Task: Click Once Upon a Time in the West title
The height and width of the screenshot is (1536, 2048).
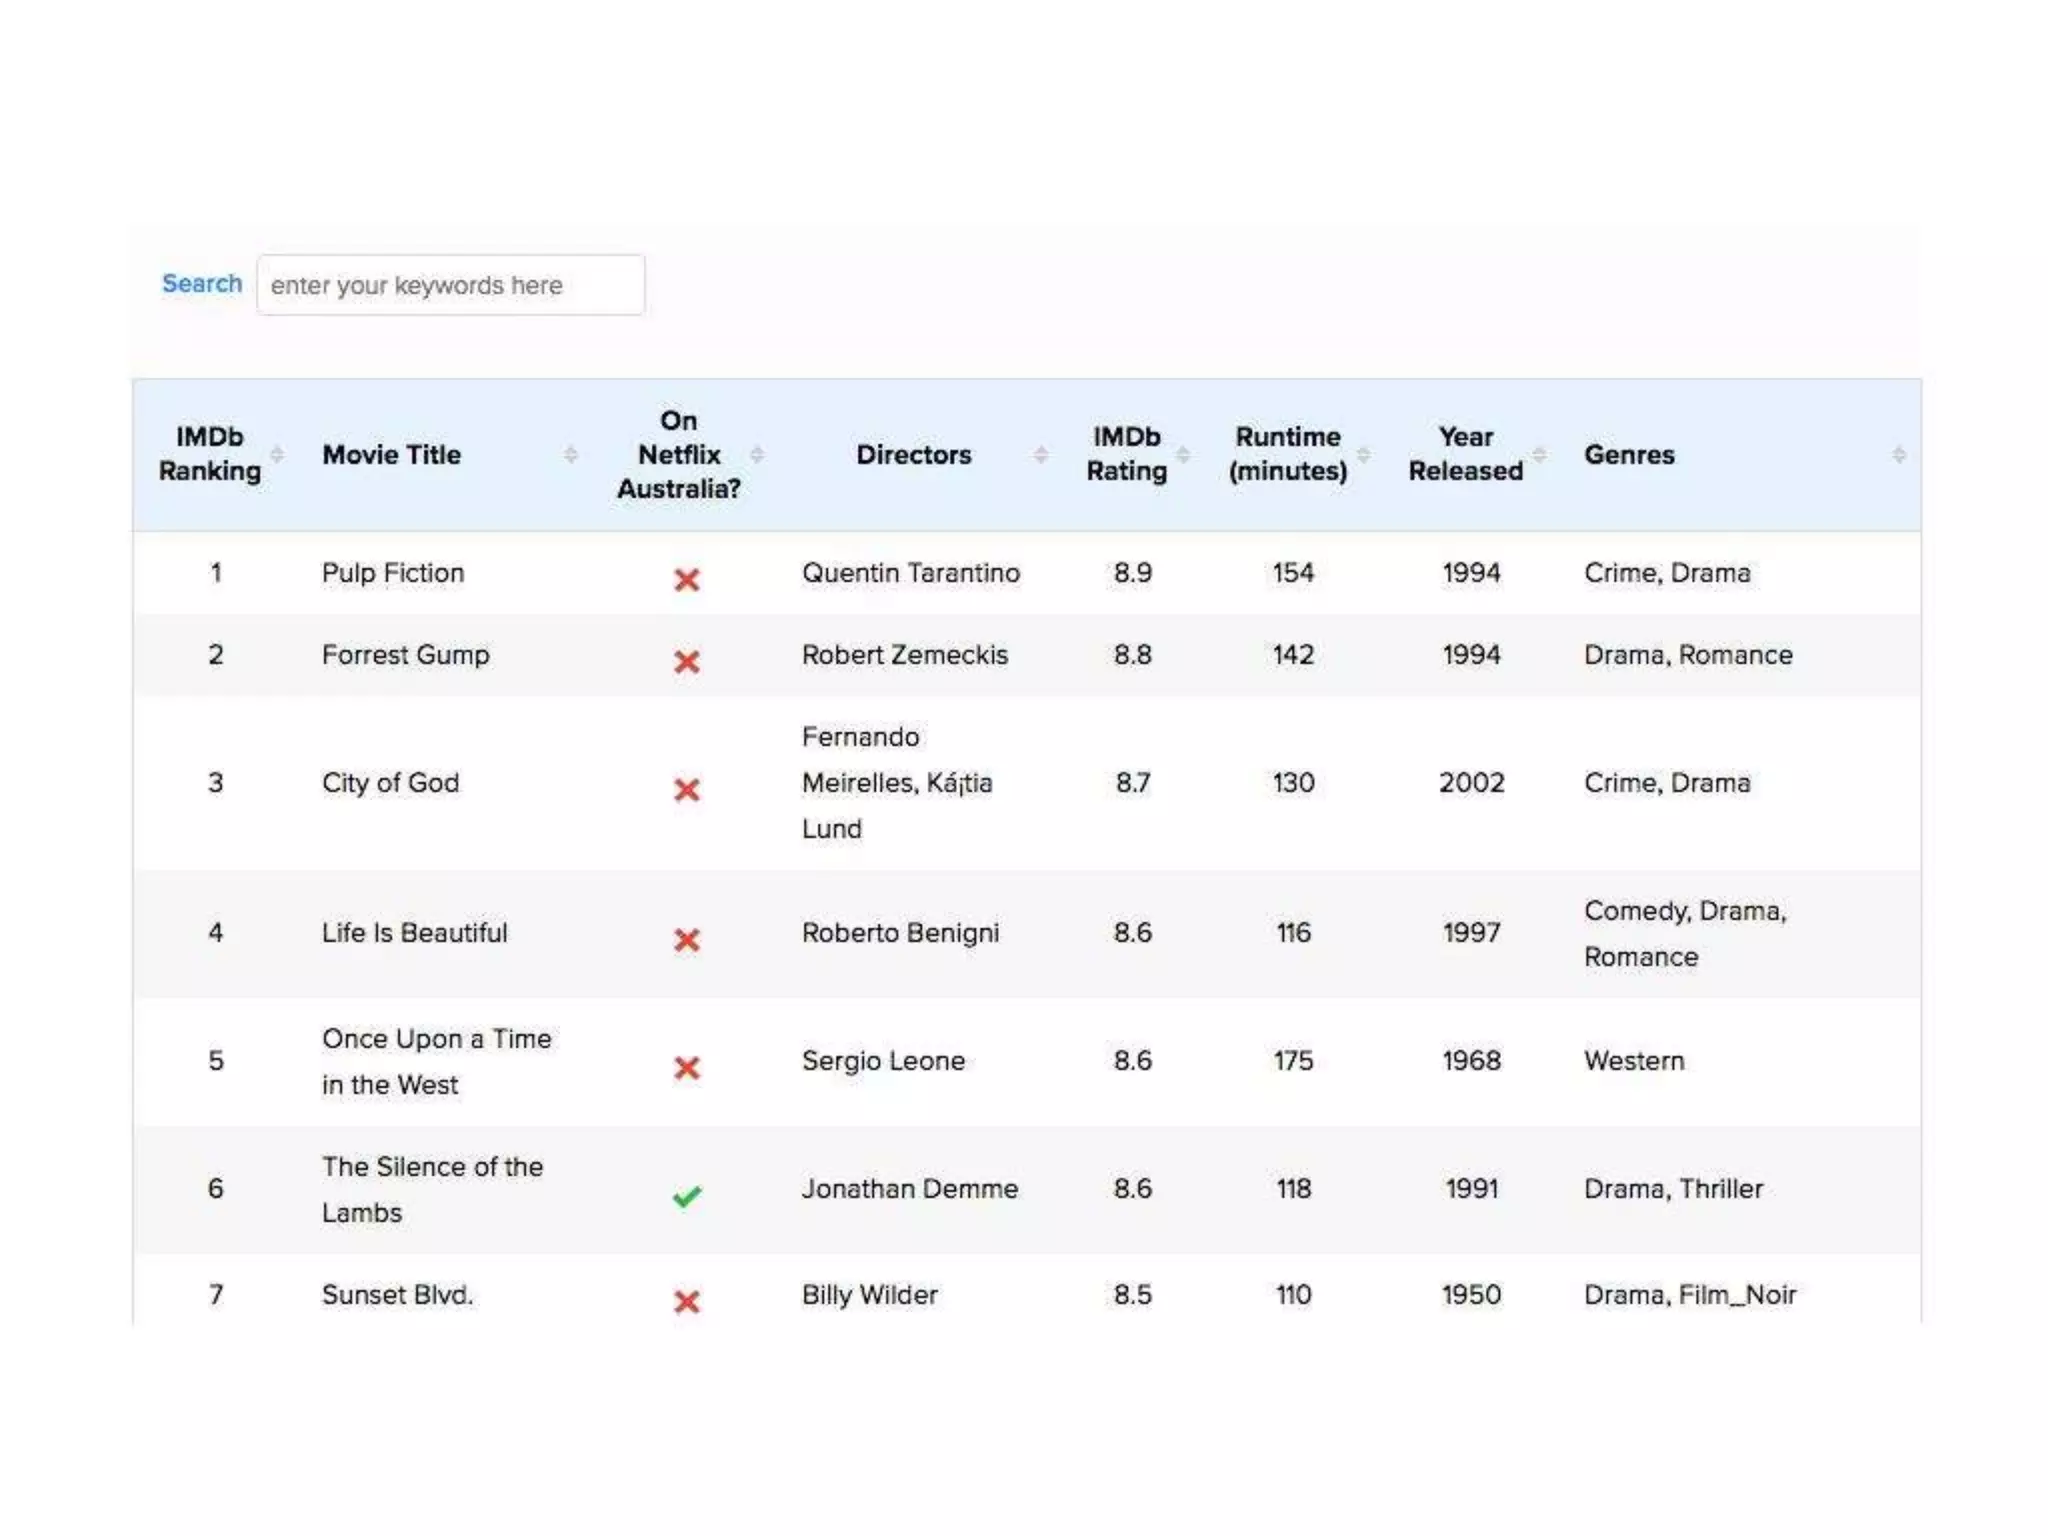Action: point(436,1061)
